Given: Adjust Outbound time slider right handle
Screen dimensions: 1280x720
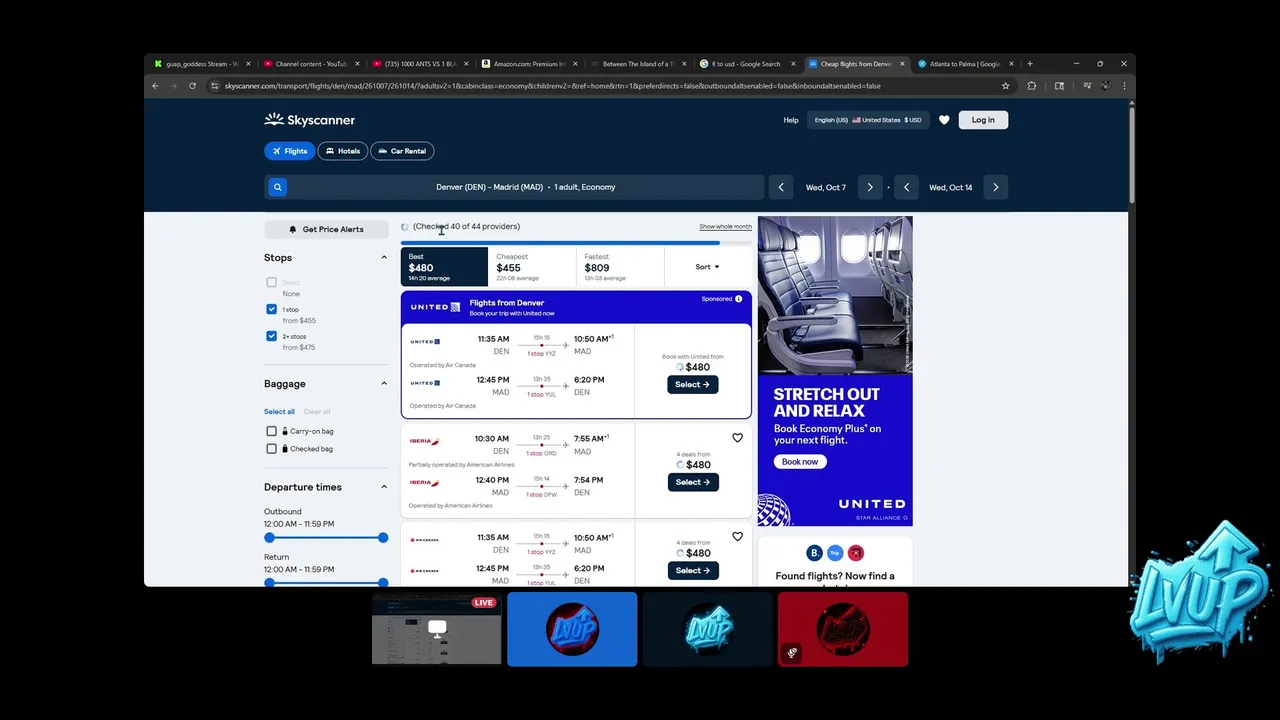Looking at the screenshot, I should (383, 538).
